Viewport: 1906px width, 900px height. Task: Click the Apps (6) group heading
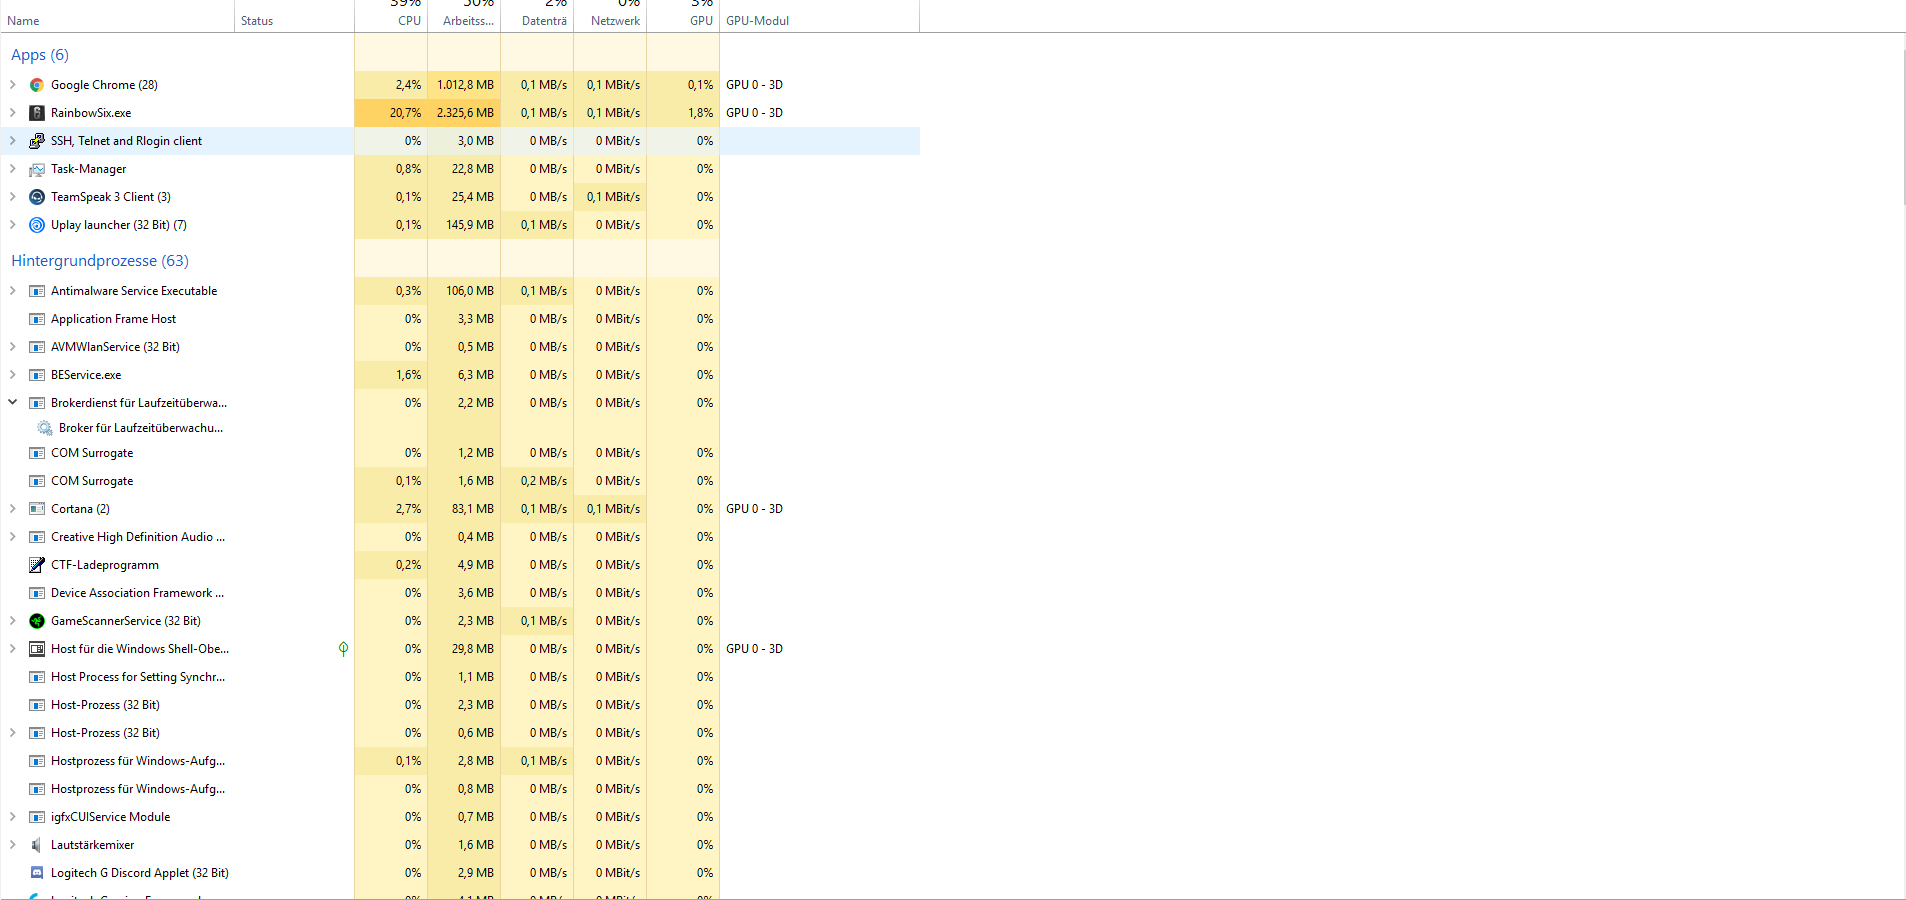[x=40, y=55]
